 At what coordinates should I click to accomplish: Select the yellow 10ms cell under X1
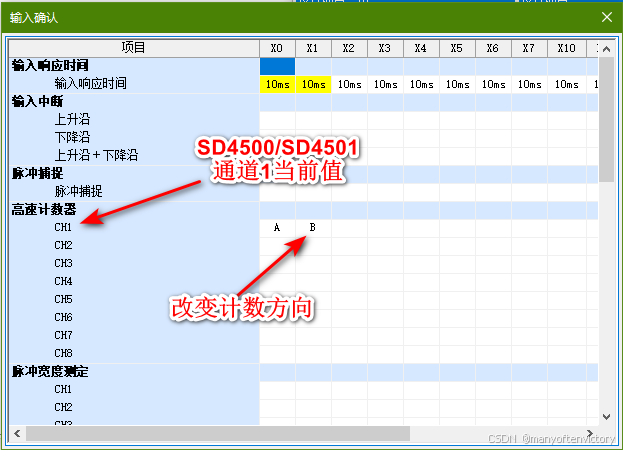pos(313,84)
